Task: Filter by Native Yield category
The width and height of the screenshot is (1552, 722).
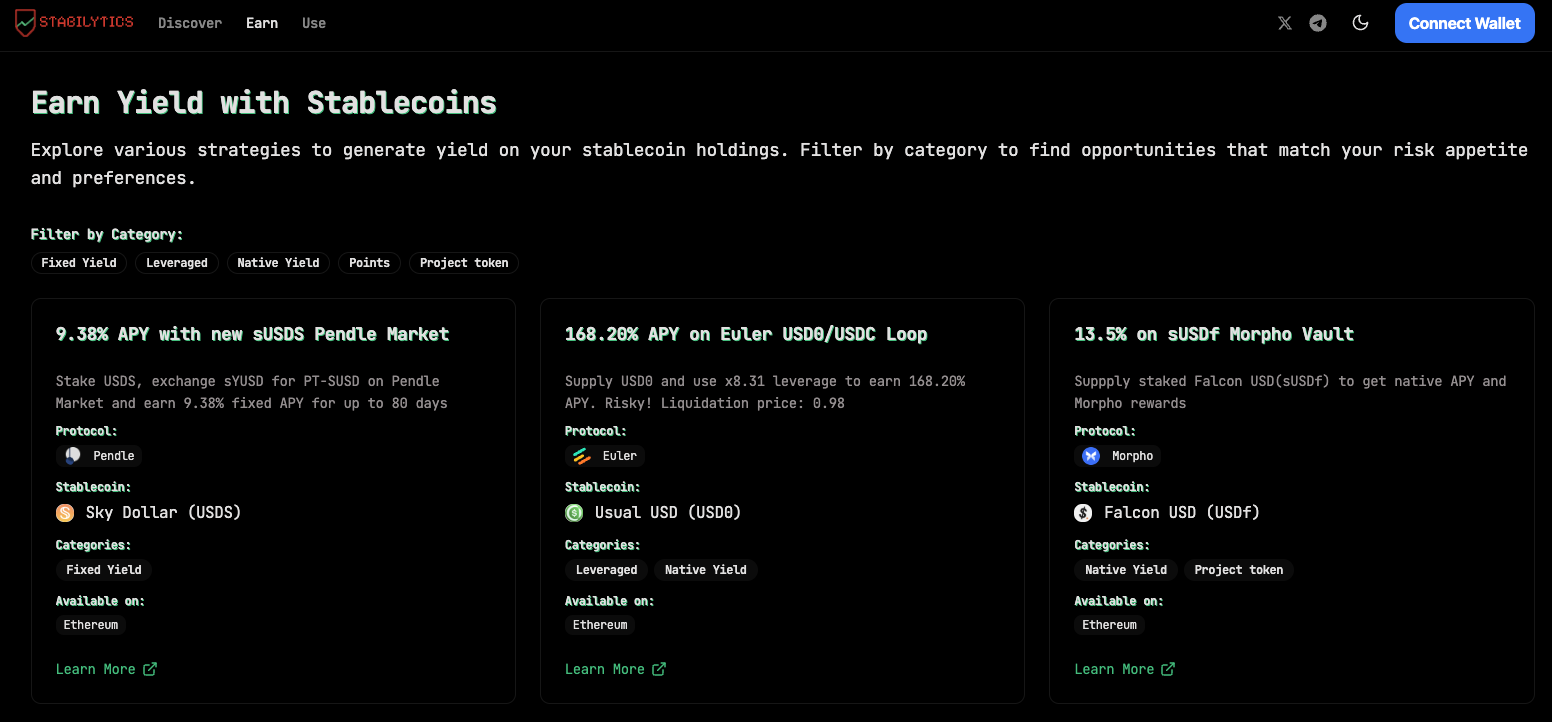Action: point(278,263)
